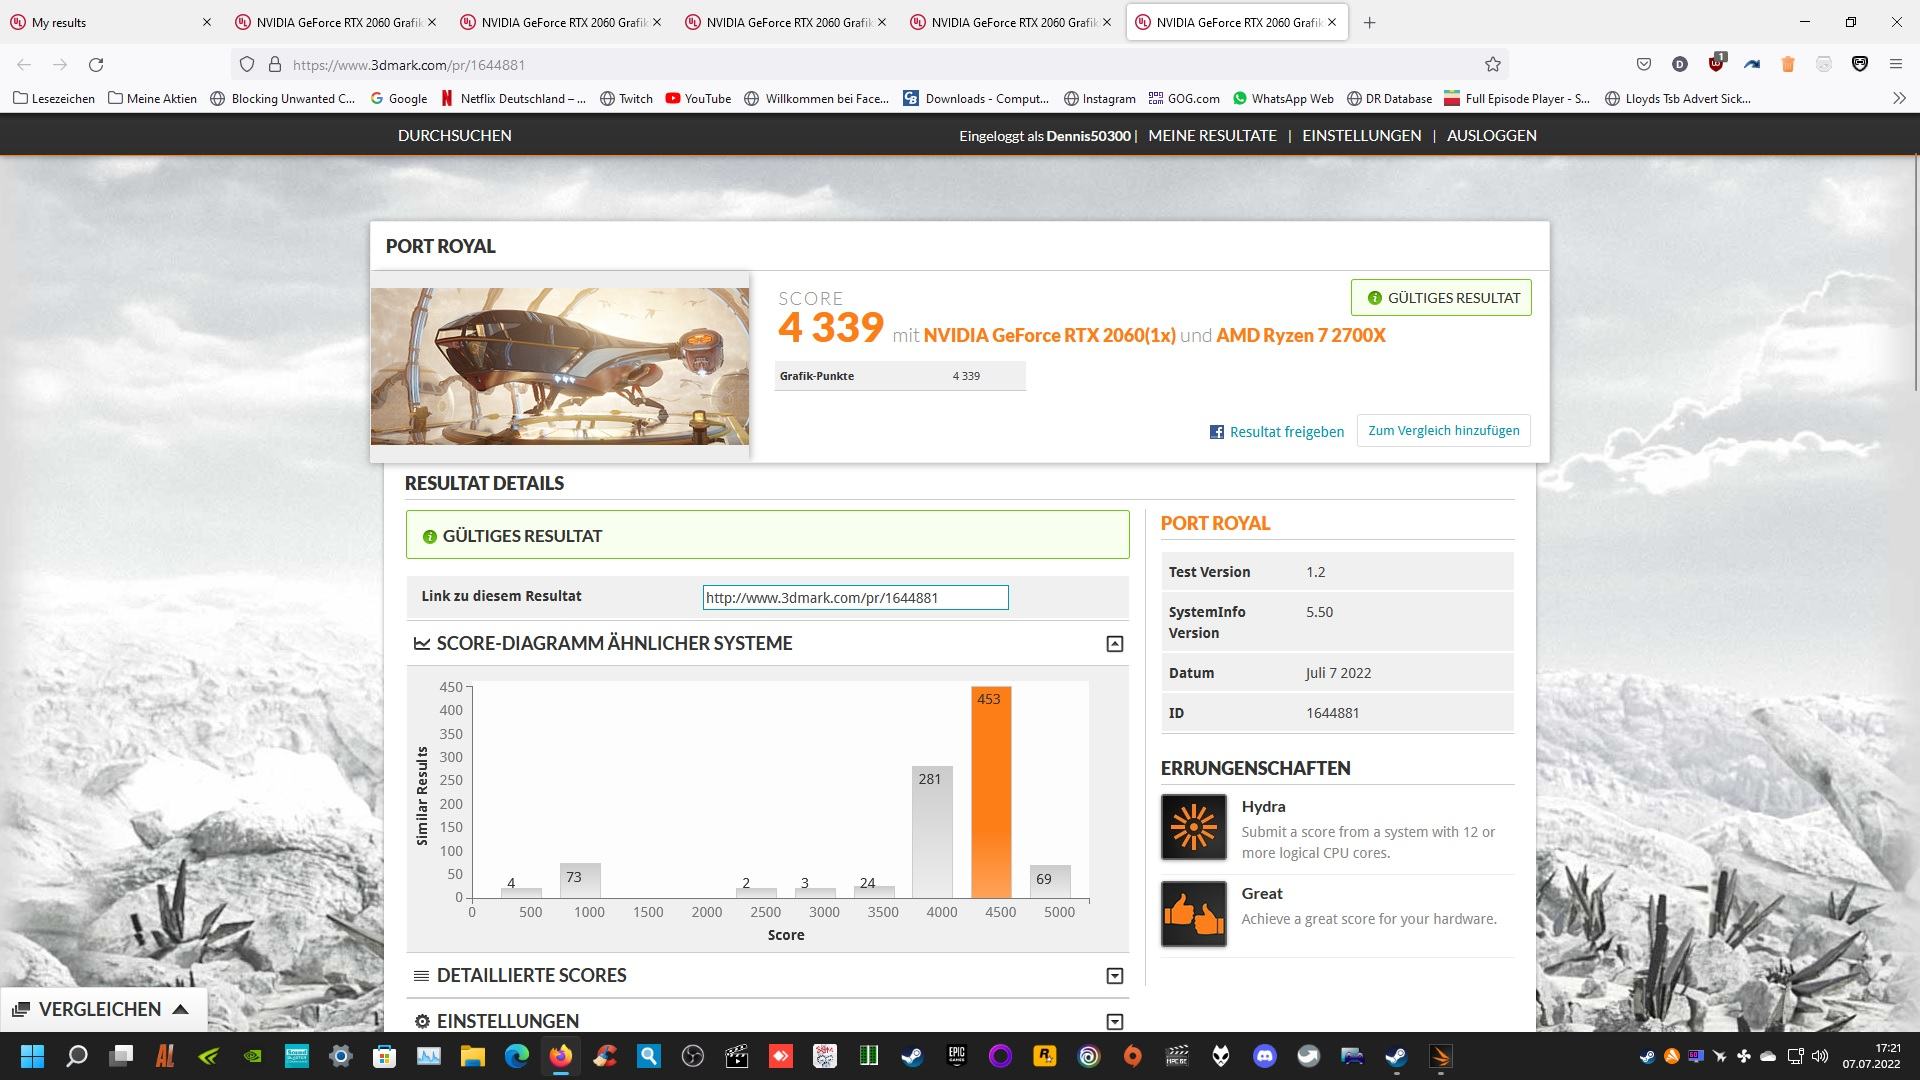Open Rockstar Games launcher from taskbar
Image resolution: width=1920 pixels, height=1080 pixels.
(x=1044, y=1056)
